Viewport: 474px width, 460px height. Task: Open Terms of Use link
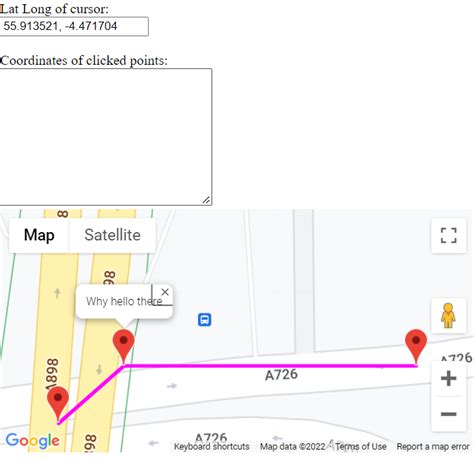(361, 446)
